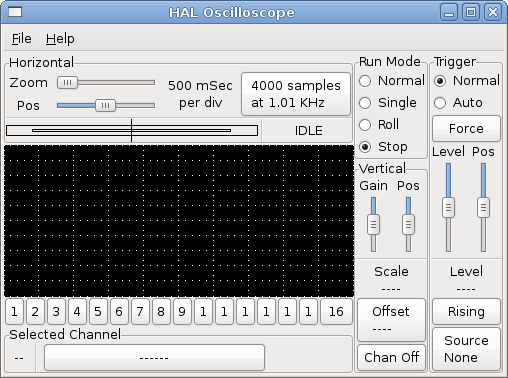Click the black oscilloscope waveform display

[x=179, y=221]
